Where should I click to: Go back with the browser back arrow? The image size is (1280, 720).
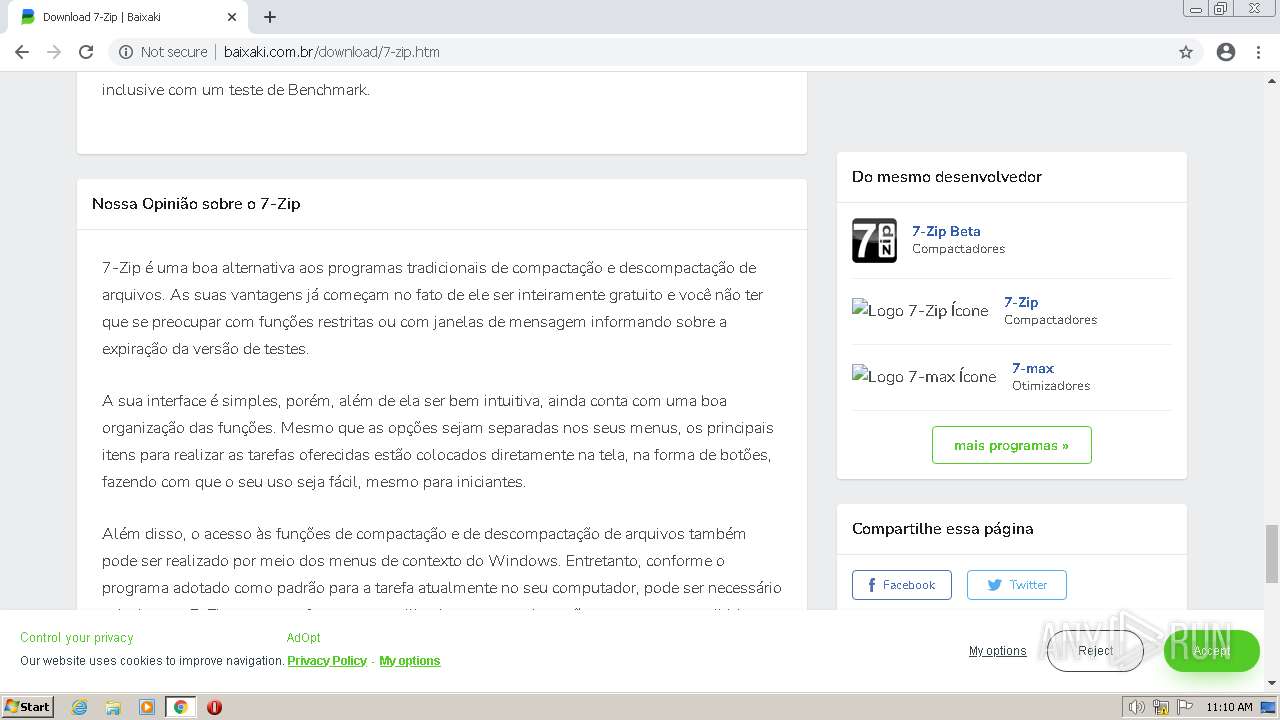coord(22,52)
